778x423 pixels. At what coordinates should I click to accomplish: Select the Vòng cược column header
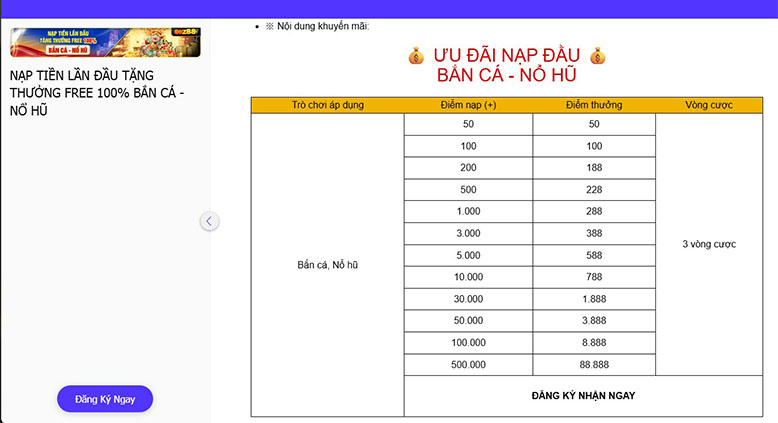(x=709, y=105)
